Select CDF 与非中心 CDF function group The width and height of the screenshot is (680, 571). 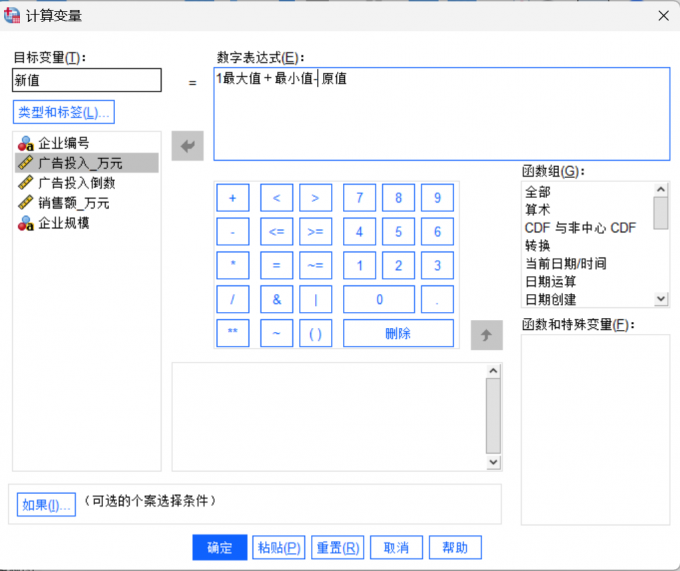(588, 228)
